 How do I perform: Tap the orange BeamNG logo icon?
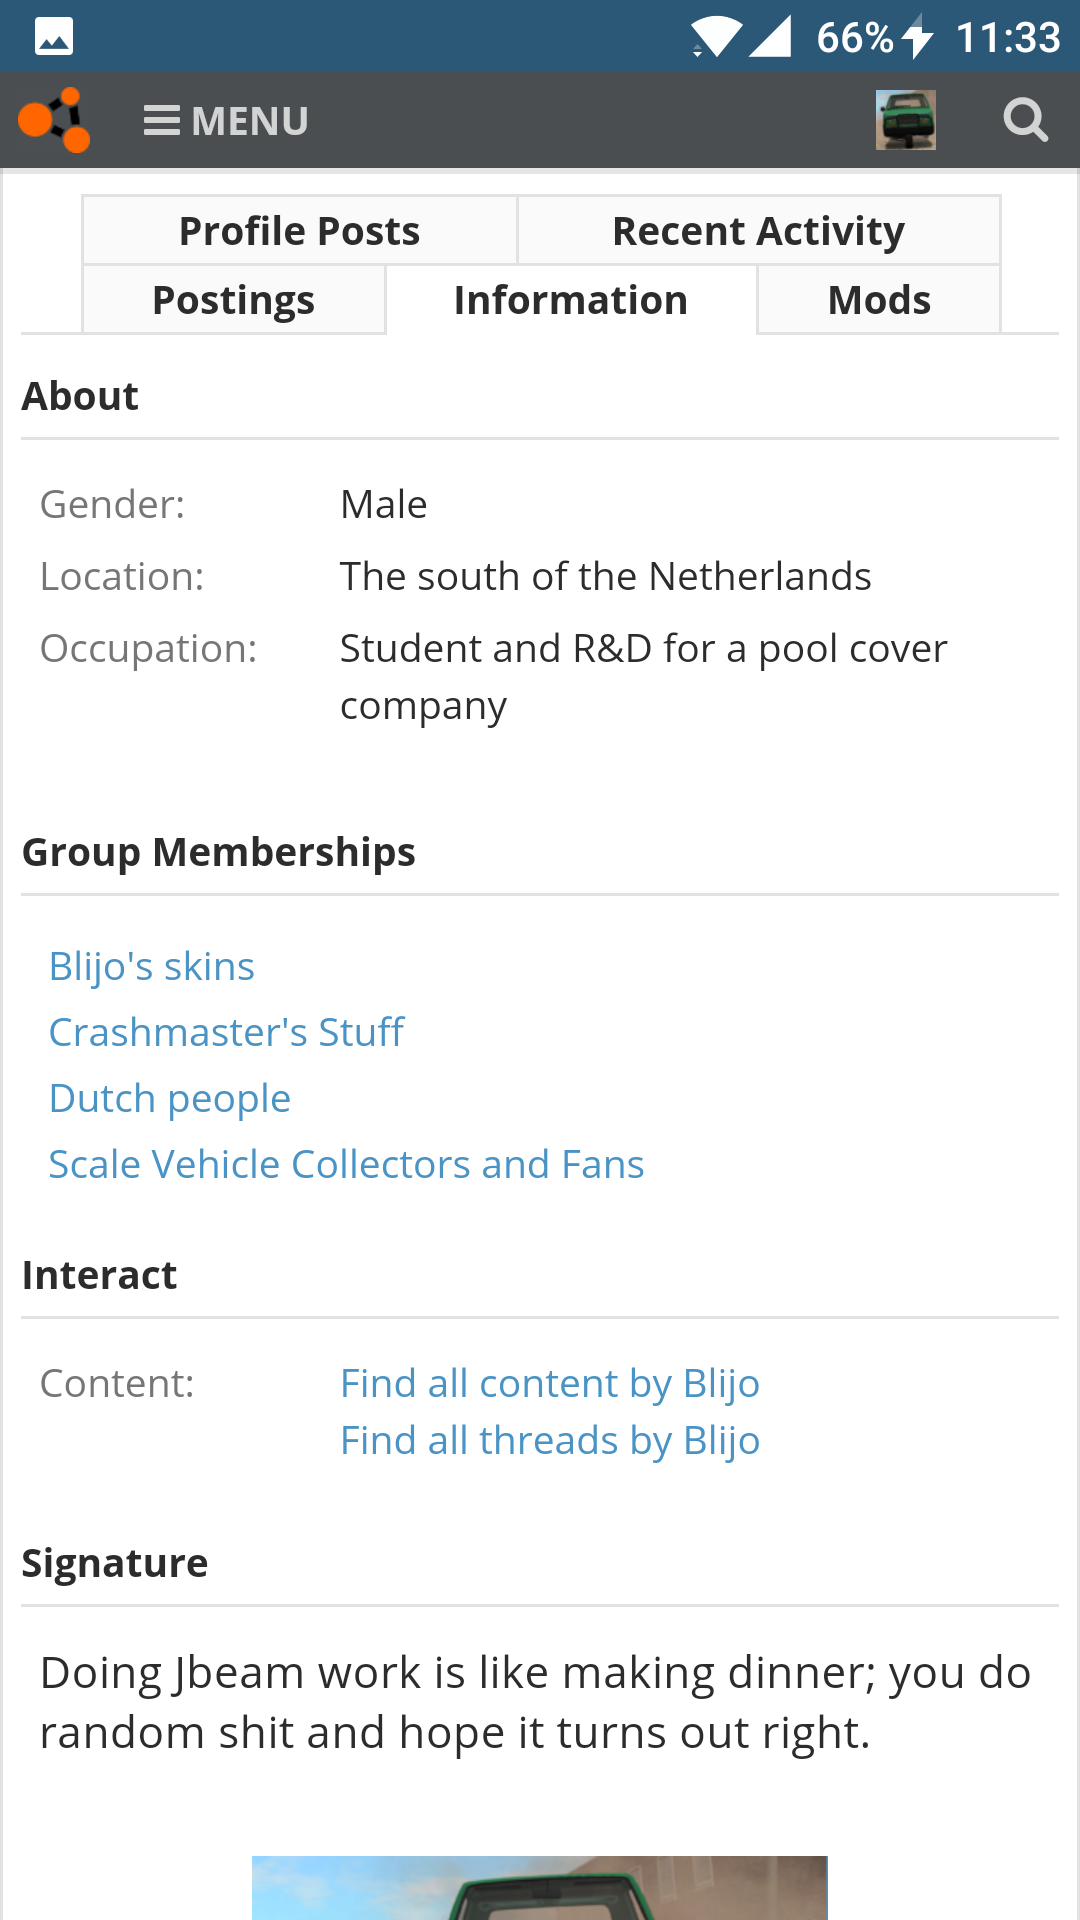point(55,120)
